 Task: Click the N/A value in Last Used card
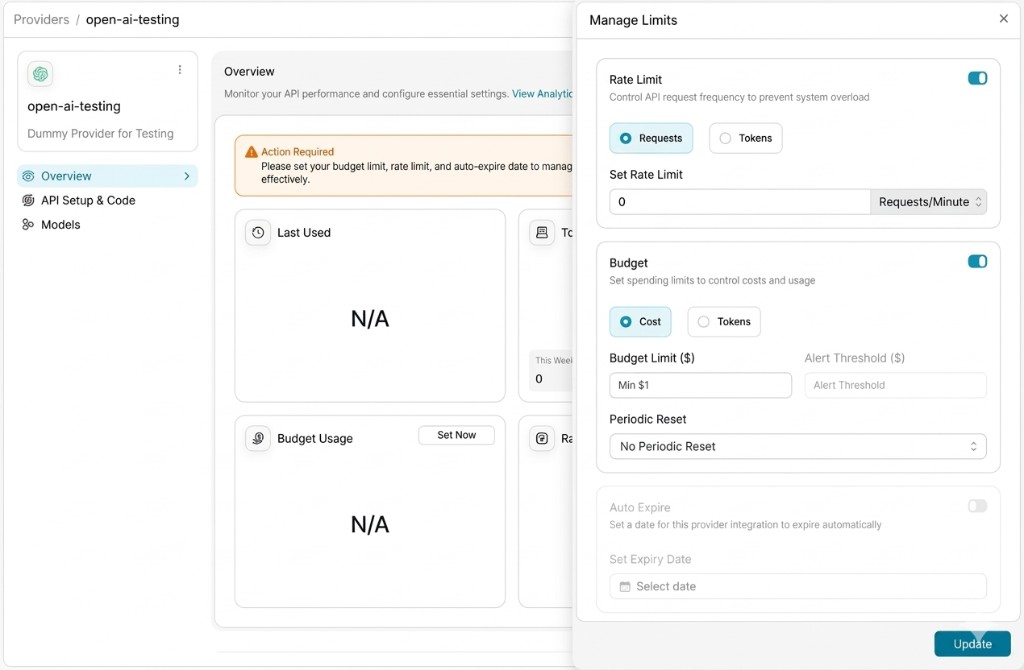pos(370,319)
